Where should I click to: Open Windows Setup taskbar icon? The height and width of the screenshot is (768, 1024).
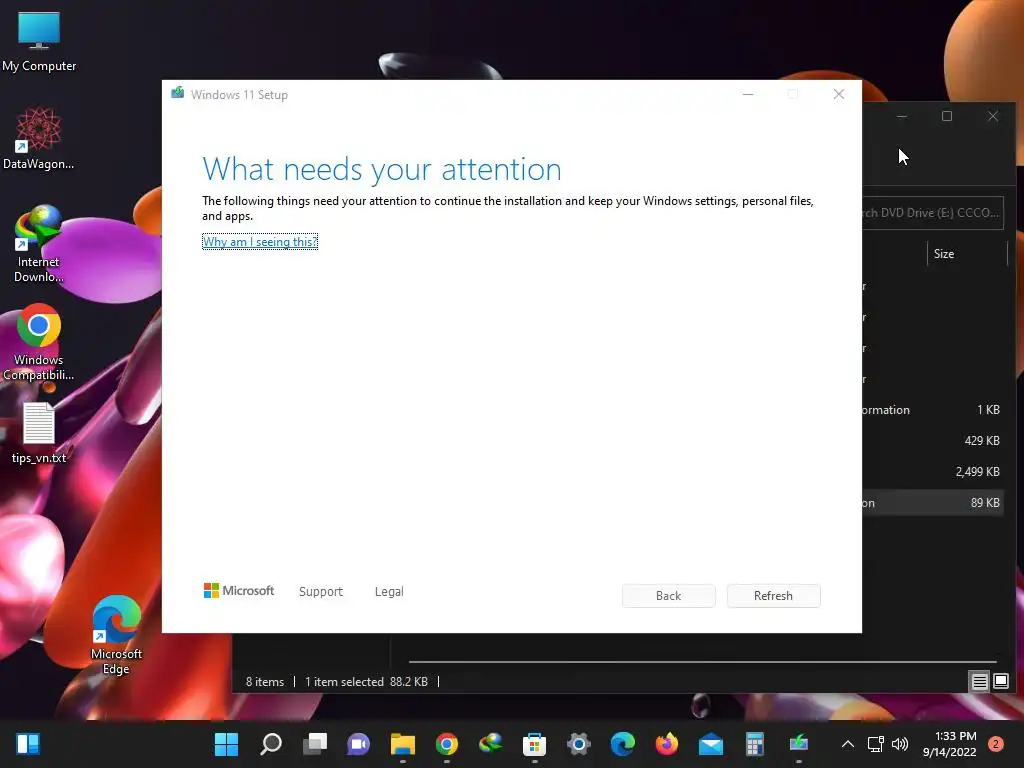[x=799, y=744]
